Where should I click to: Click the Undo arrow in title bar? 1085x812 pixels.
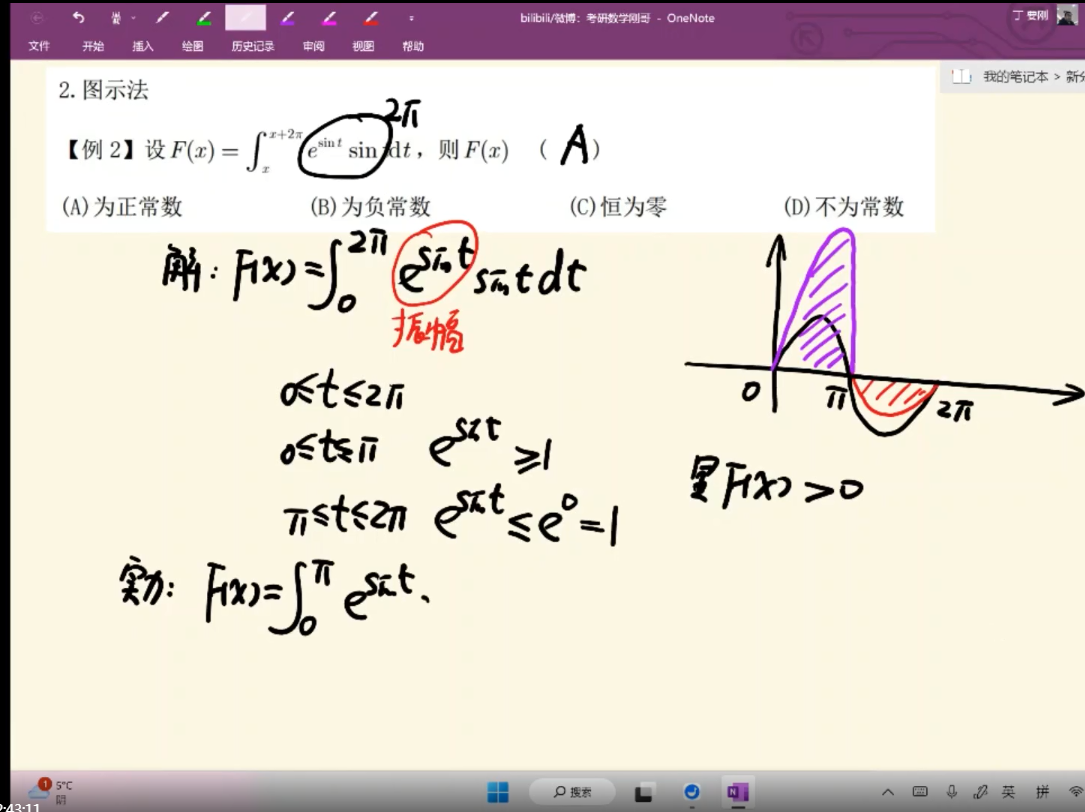point(79,18)
